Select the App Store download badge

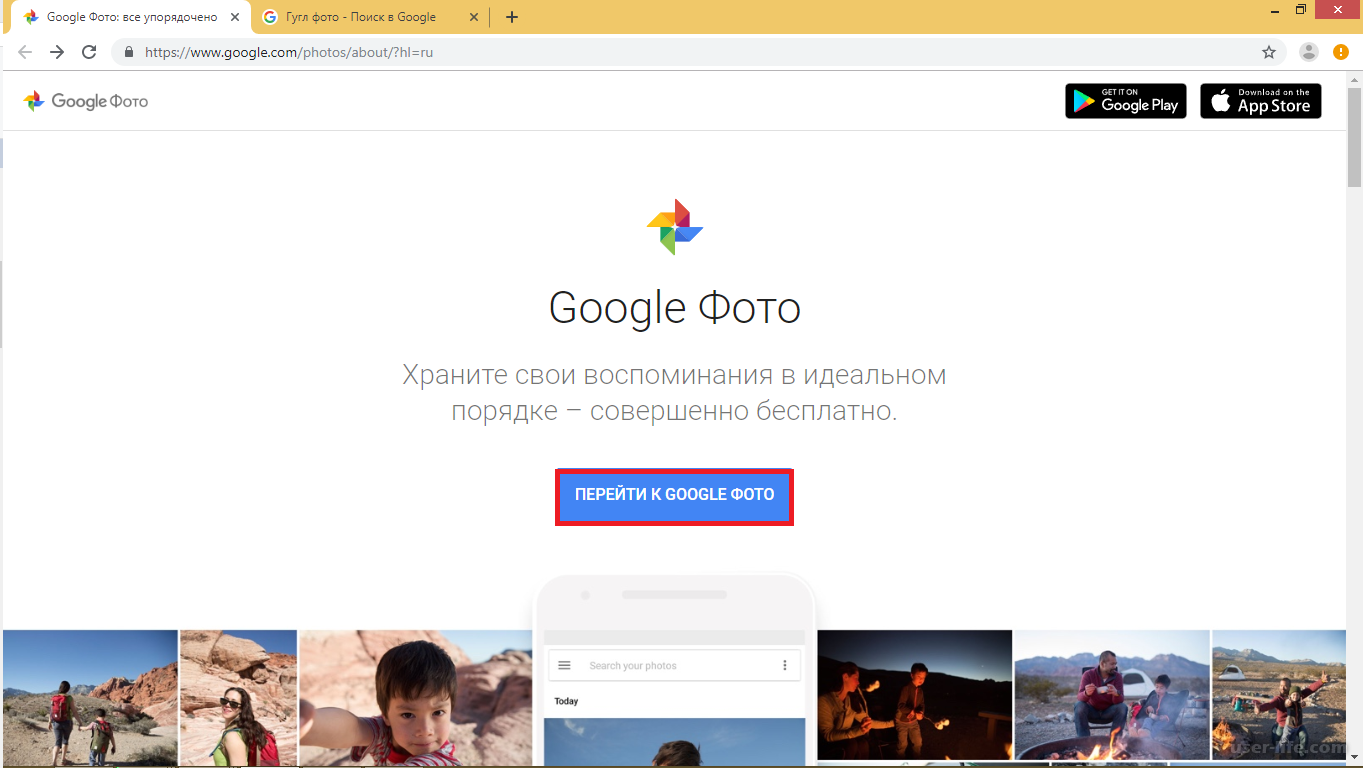coord(1260,101)
